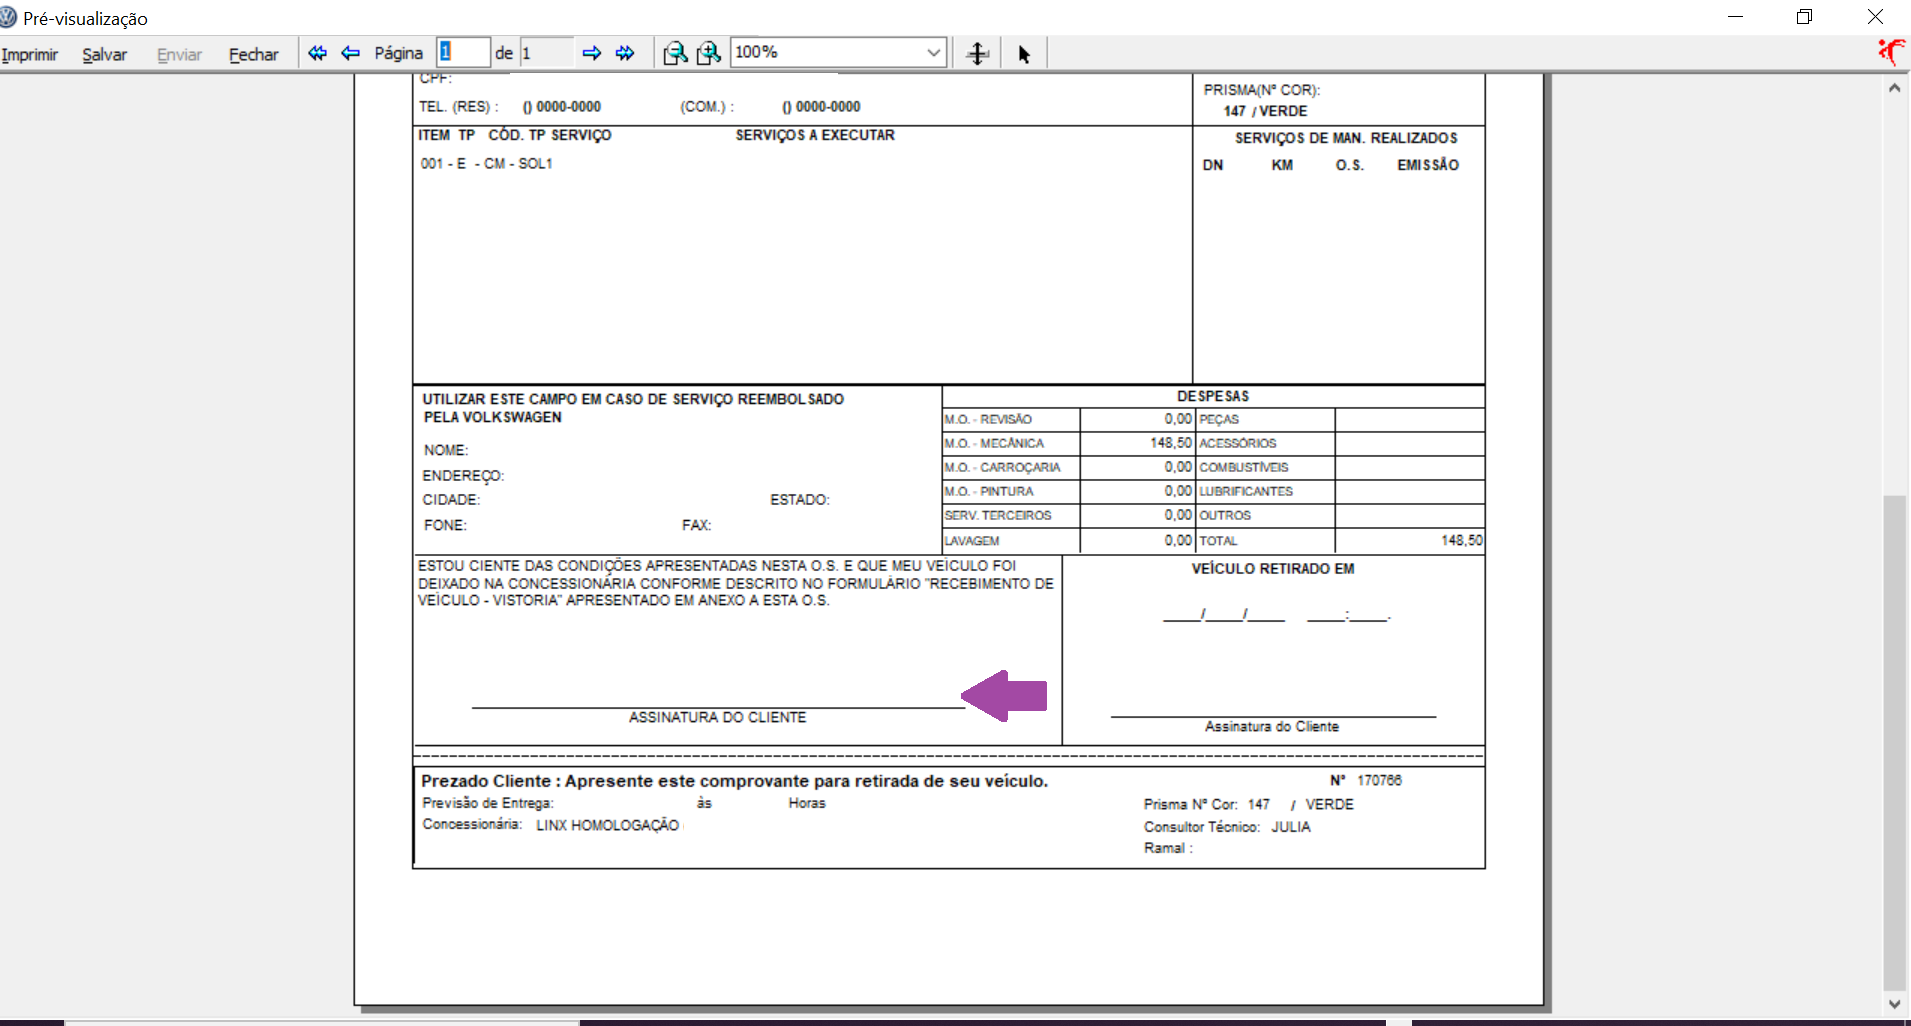Image resolution: width=1911 pixels, height=1026 pixels.
Task: Click the 'ASSINATURA DO CLIENTE' signature label
Action: [717, 717]
